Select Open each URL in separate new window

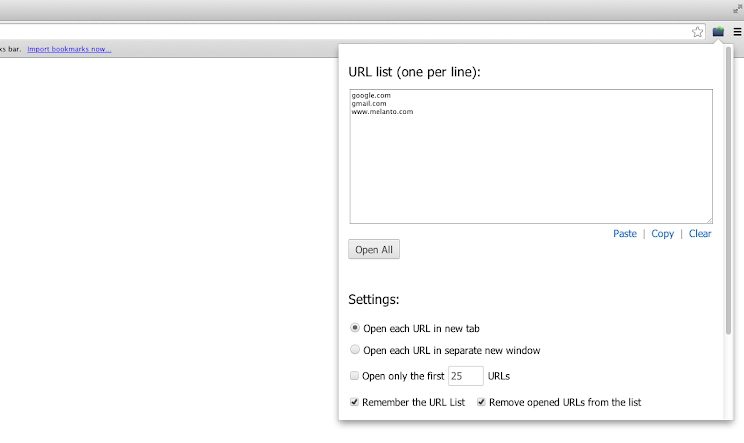[x=354, y=350]
